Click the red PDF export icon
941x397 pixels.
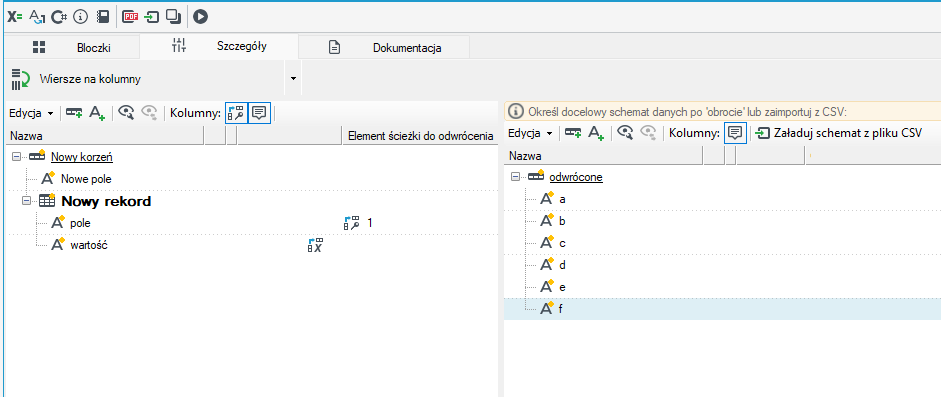click(x=130, y=17)
